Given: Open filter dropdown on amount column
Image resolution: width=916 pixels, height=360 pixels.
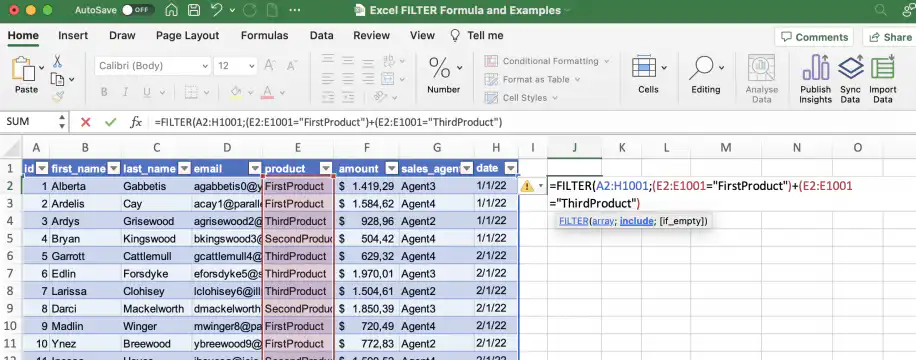Looking at the screenshot, I should click(392, 168).
